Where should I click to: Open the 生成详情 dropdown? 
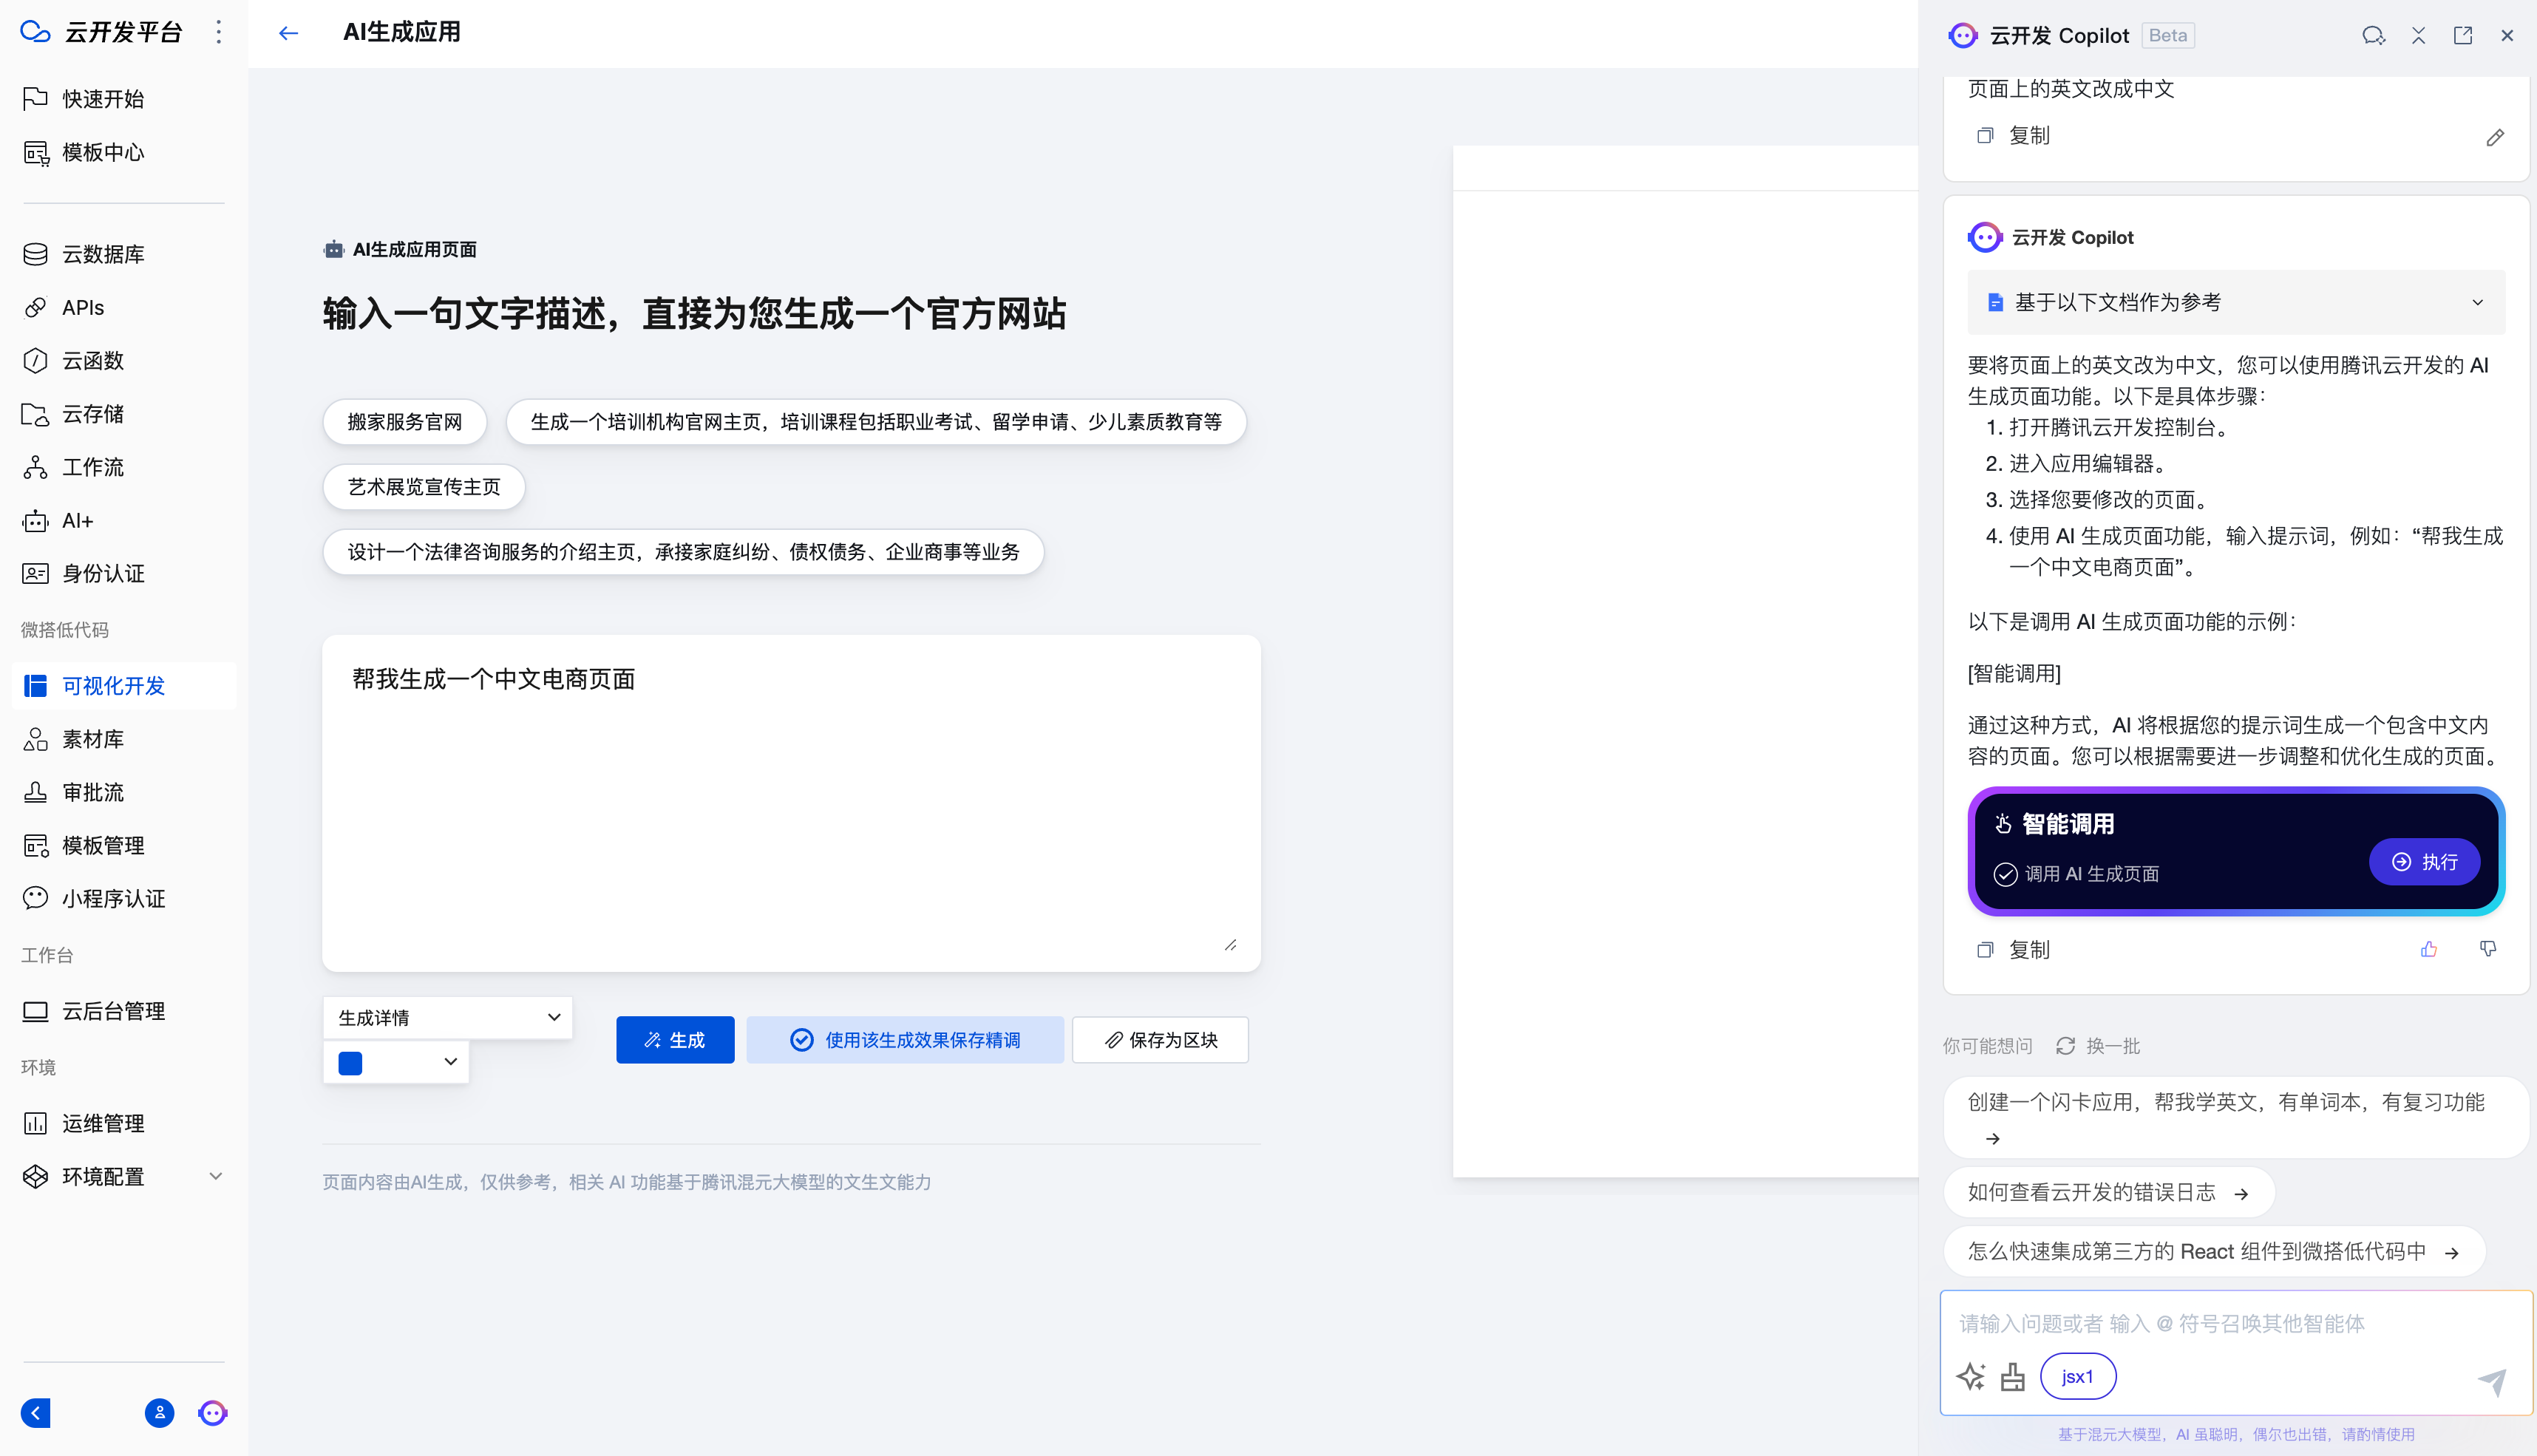[447, 1017]
